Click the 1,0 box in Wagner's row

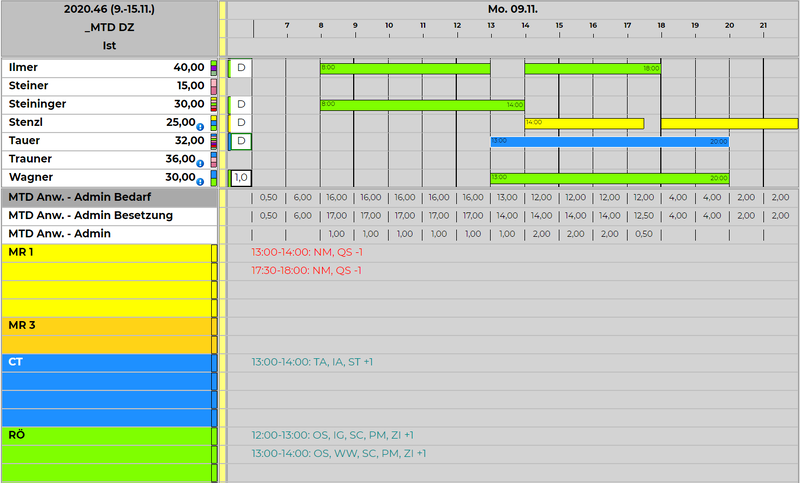tap(240, 178)
